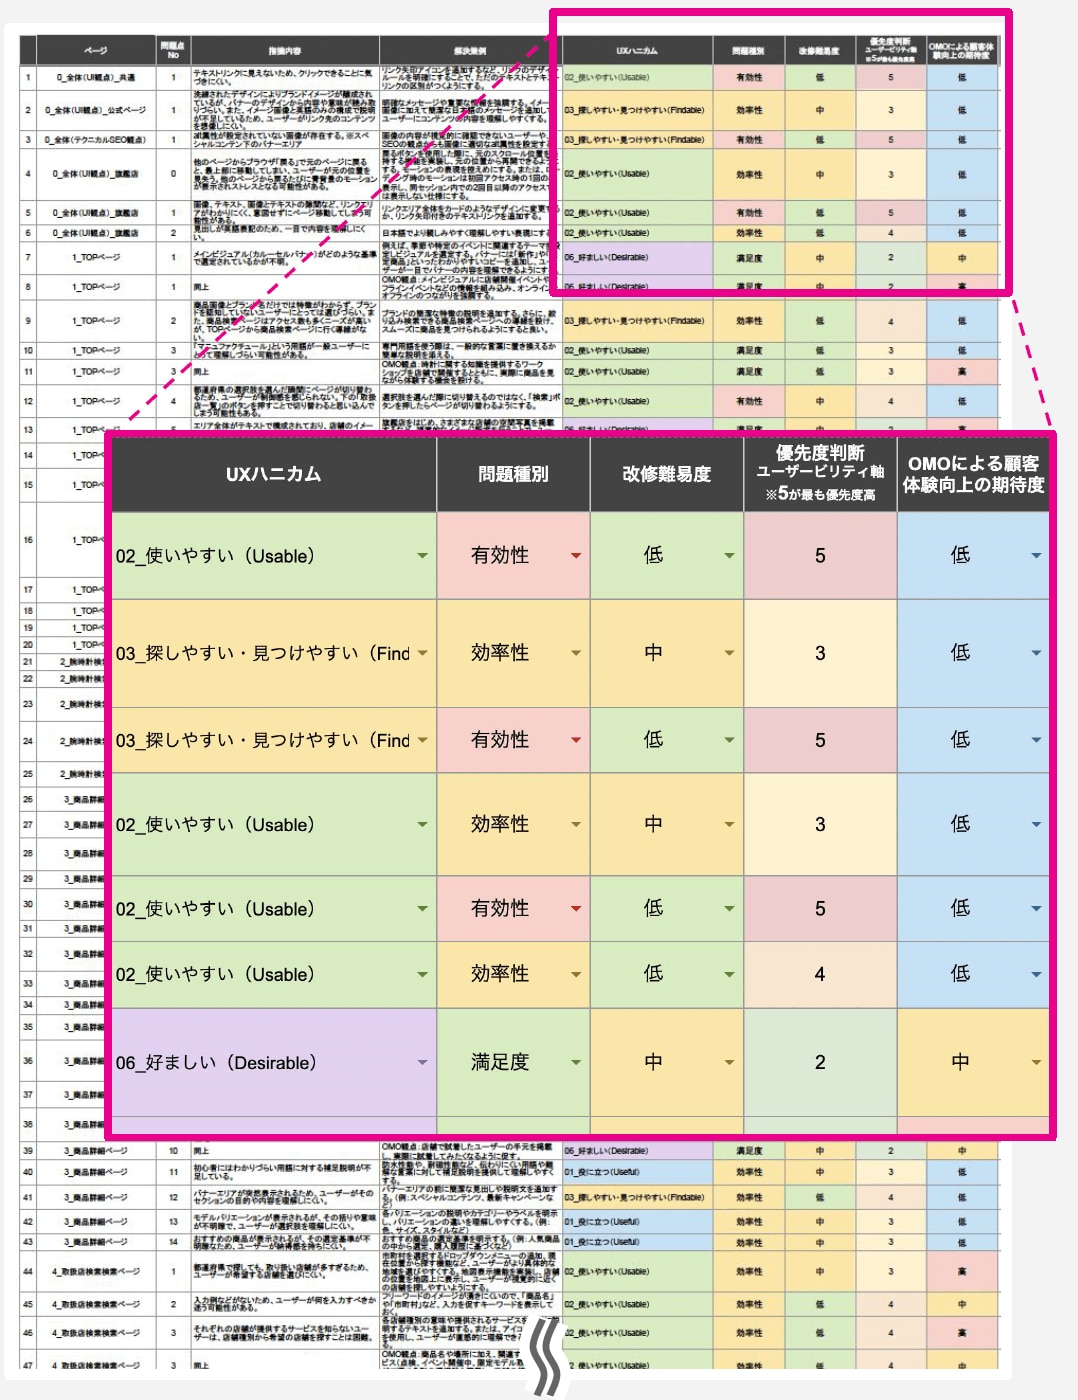Image resolution: width=1078 pixels, height=1400 pixels.
Task: Select priority cell with value 2 in enlarged inset
Action: pos(820,1062)
